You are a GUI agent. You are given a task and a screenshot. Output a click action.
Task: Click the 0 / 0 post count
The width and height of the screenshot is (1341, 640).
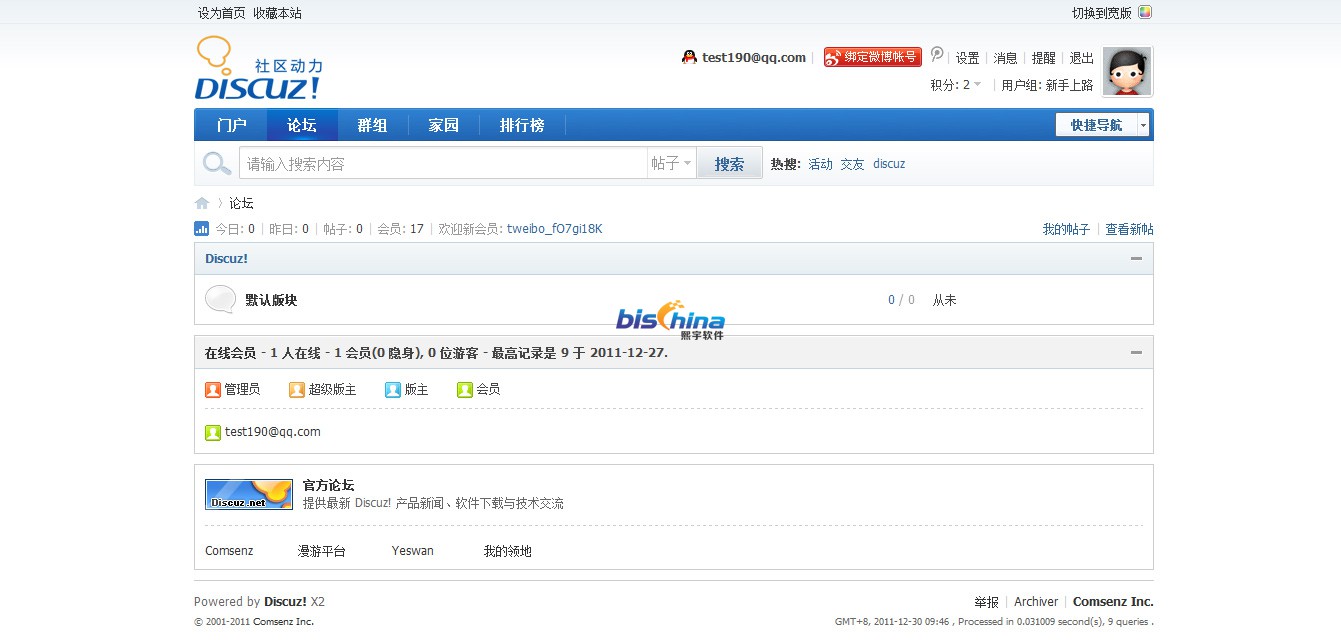[901, 300]
